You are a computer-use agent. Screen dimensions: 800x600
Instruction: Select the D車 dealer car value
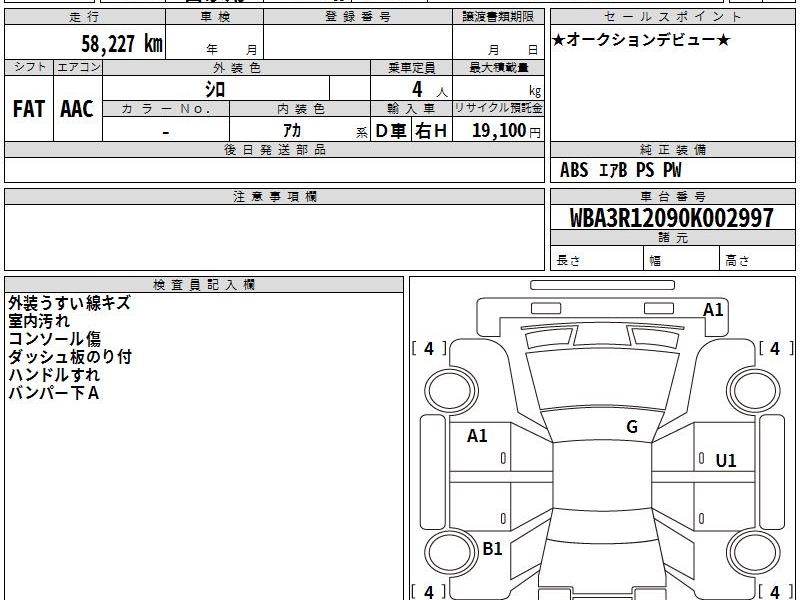(391, 131)
